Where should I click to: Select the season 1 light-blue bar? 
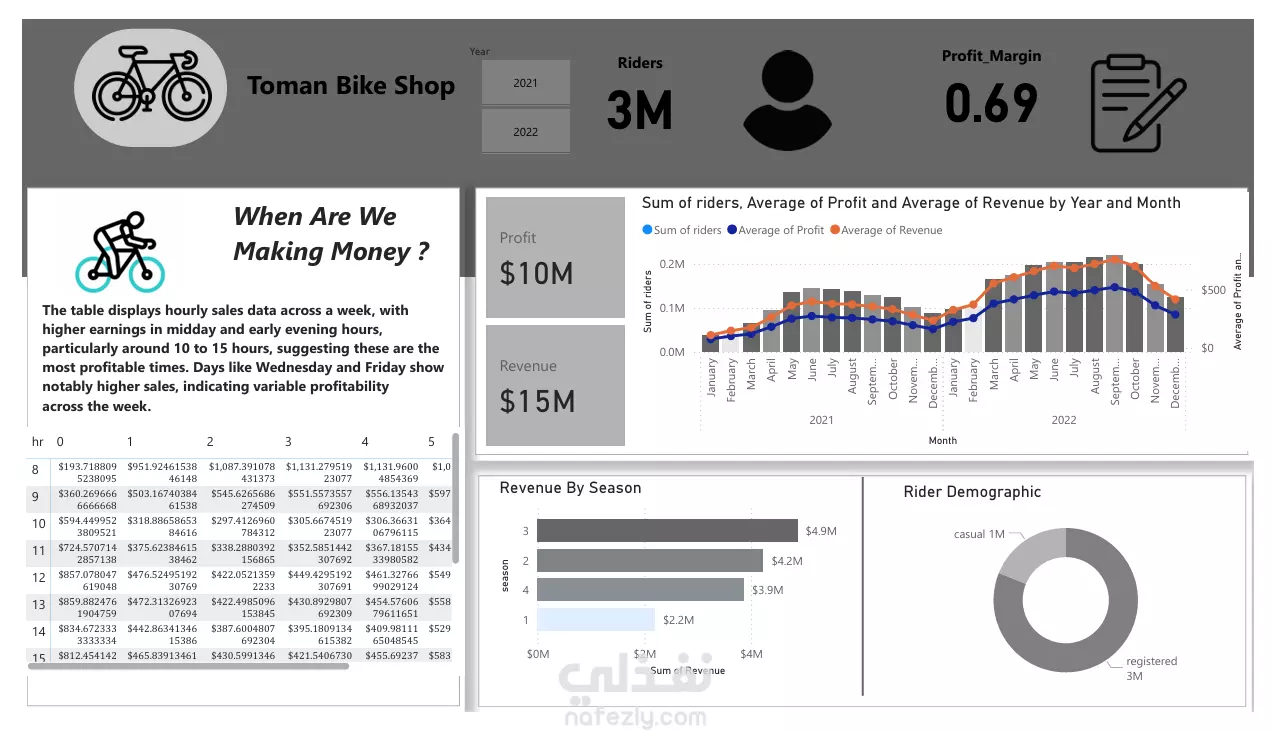595,619
